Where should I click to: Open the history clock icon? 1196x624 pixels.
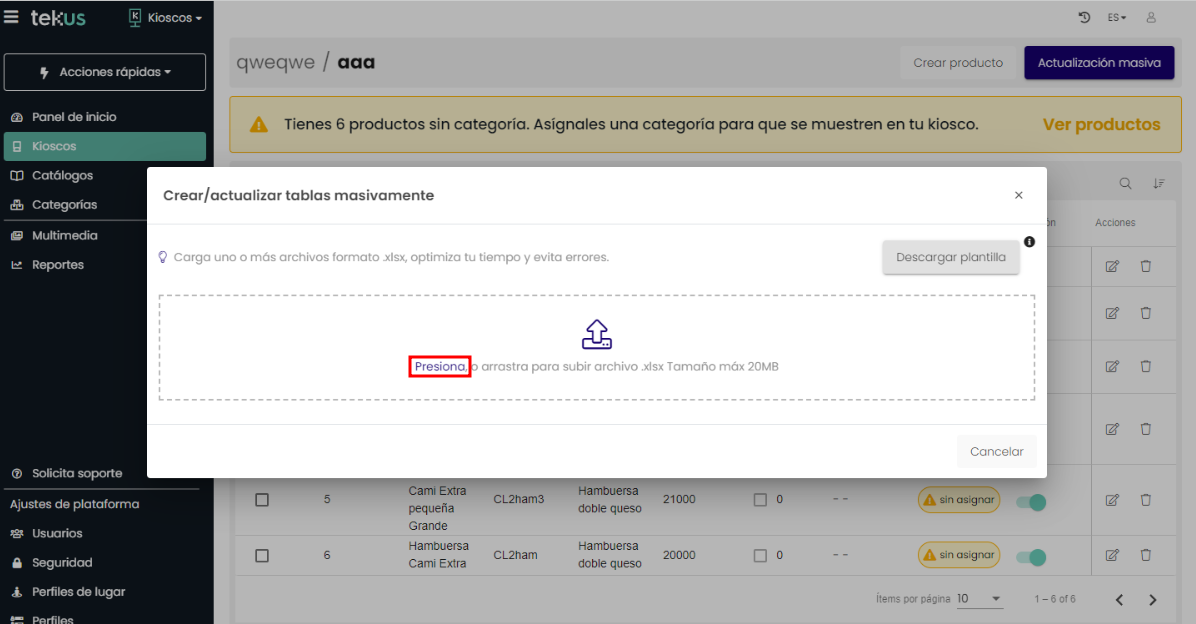click(1084, 18)
